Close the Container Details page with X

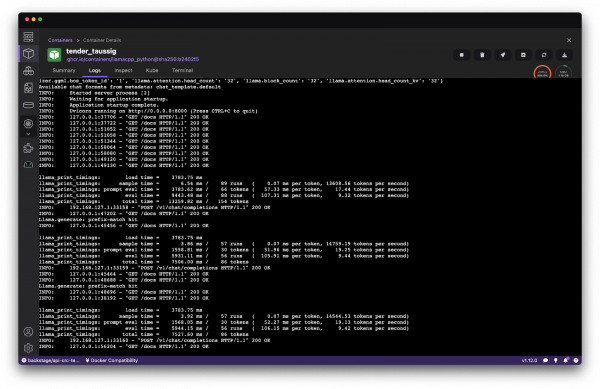coord(569,40)
